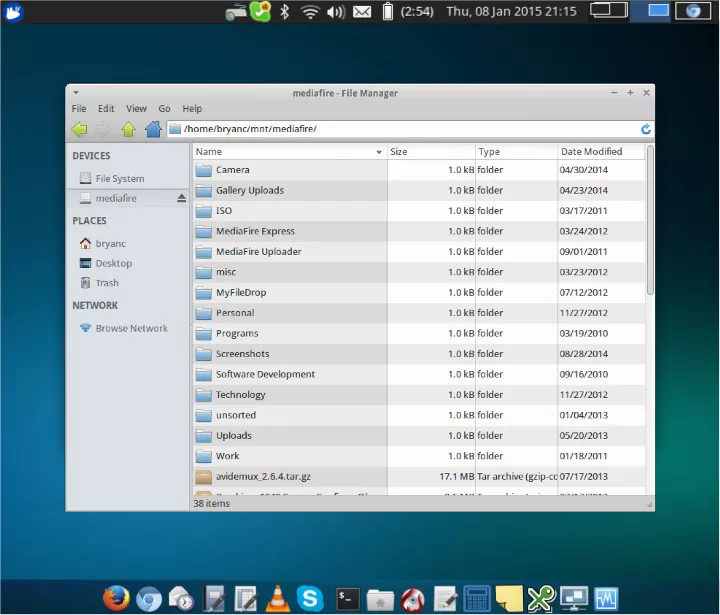Select the MediaFire Uploader folder

coord(259,252)
